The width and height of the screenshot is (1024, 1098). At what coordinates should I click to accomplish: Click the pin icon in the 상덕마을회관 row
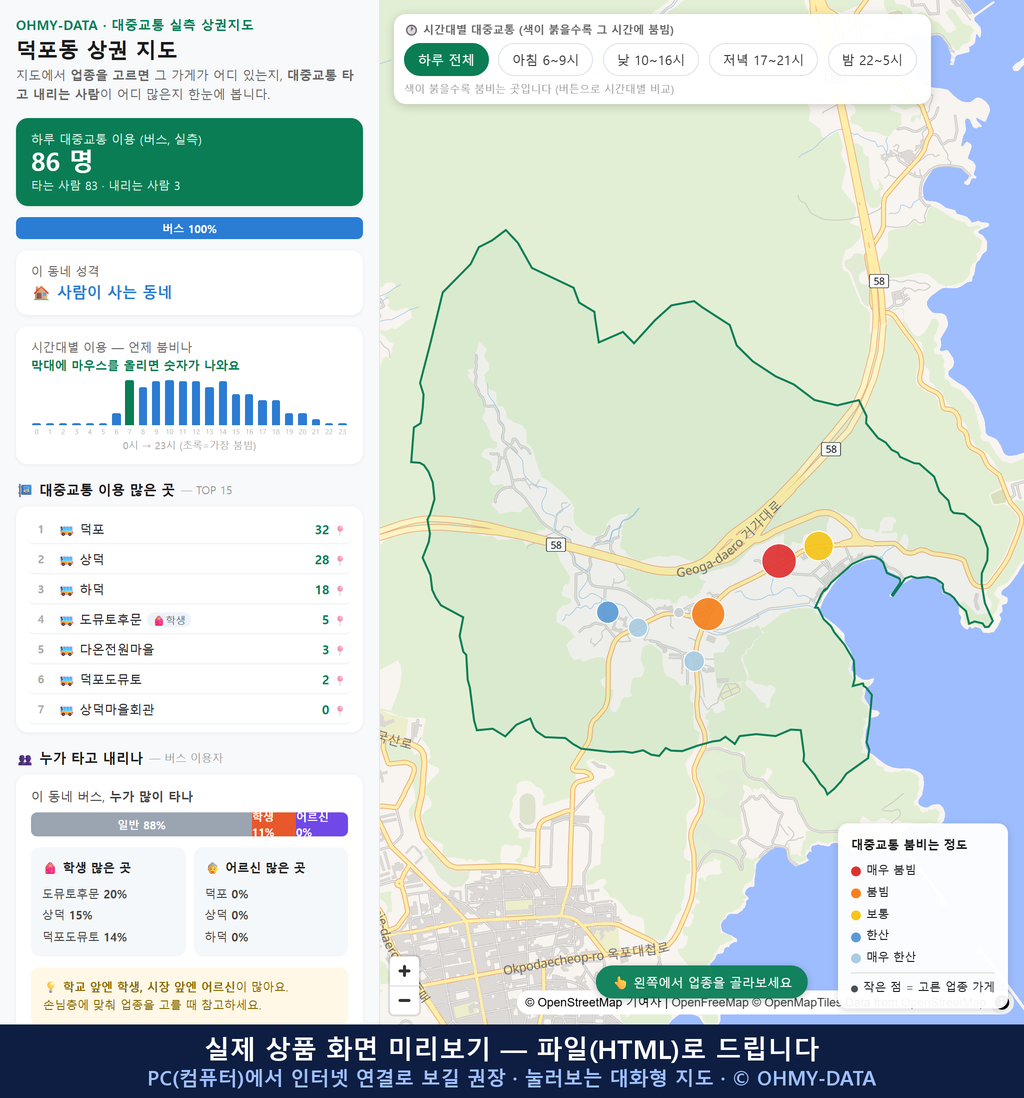340,710
